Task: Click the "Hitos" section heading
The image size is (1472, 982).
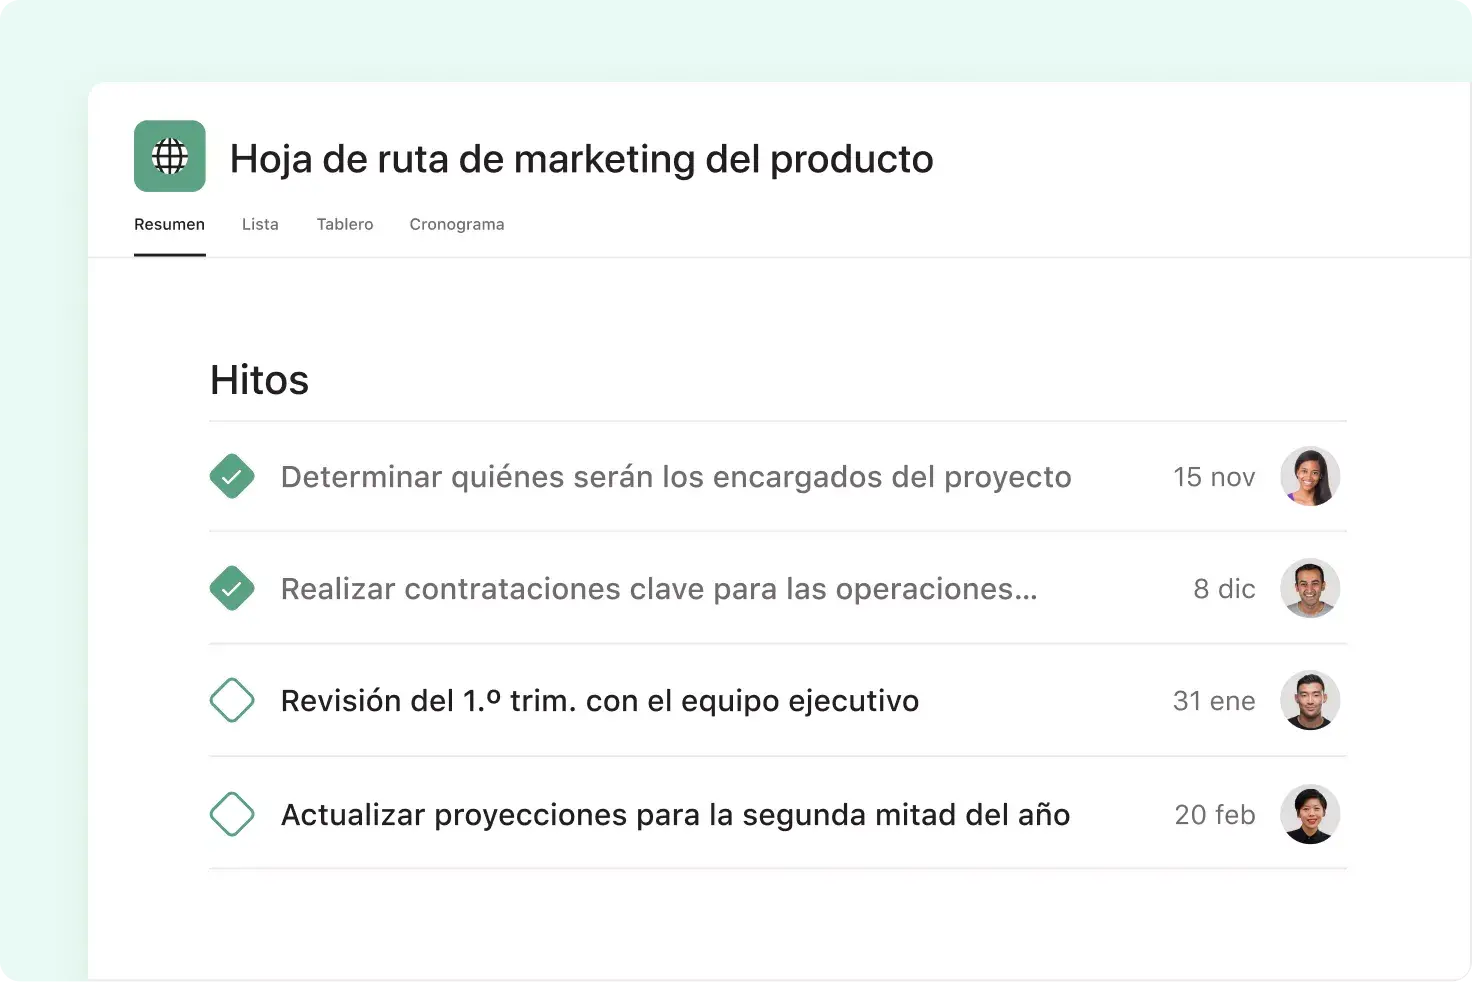Action: (258, 379)
